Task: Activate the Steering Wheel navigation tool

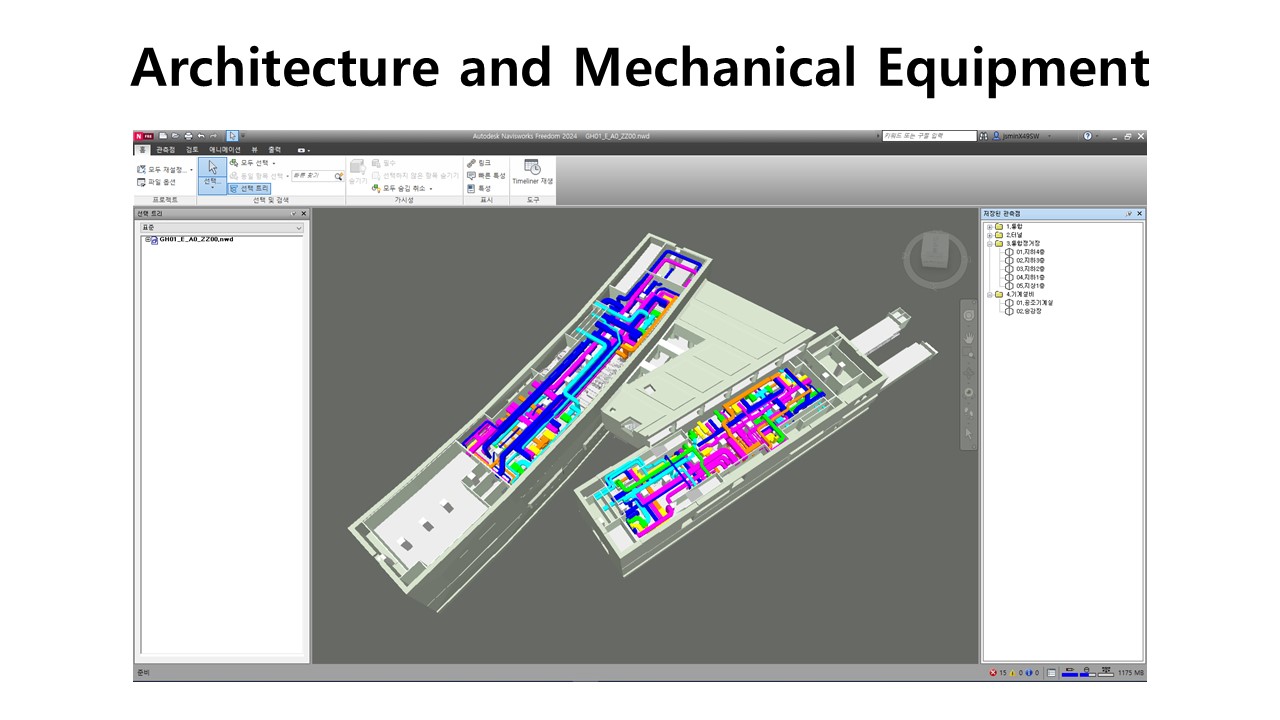Action: [x=968, y=315]
